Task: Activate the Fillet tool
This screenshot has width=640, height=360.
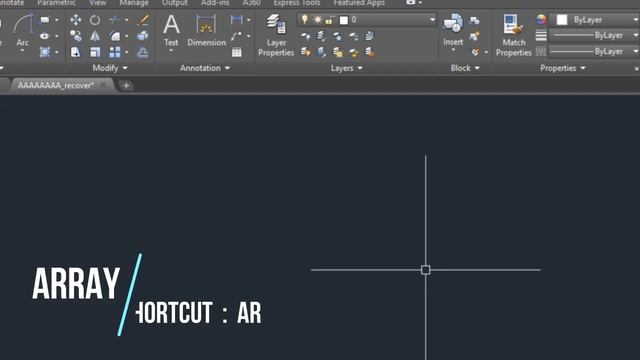Action: [115, 36]
